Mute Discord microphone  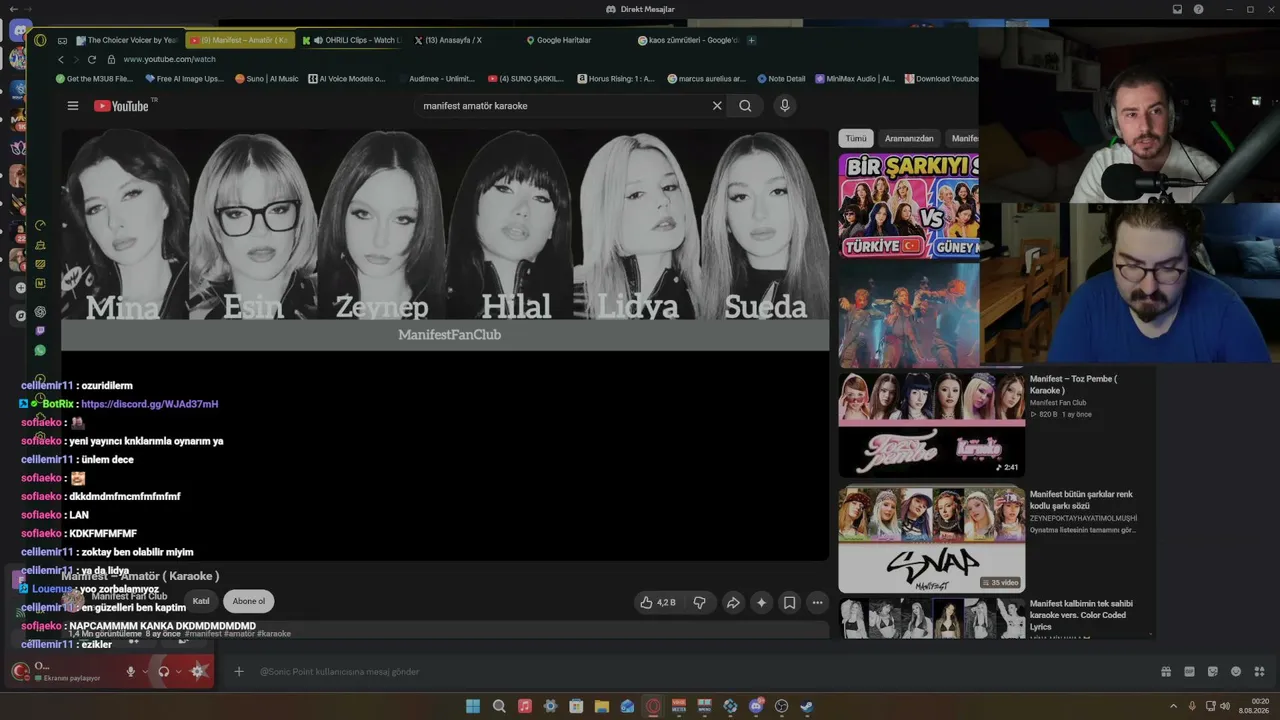pyautogui.click(x=130, y=672)
